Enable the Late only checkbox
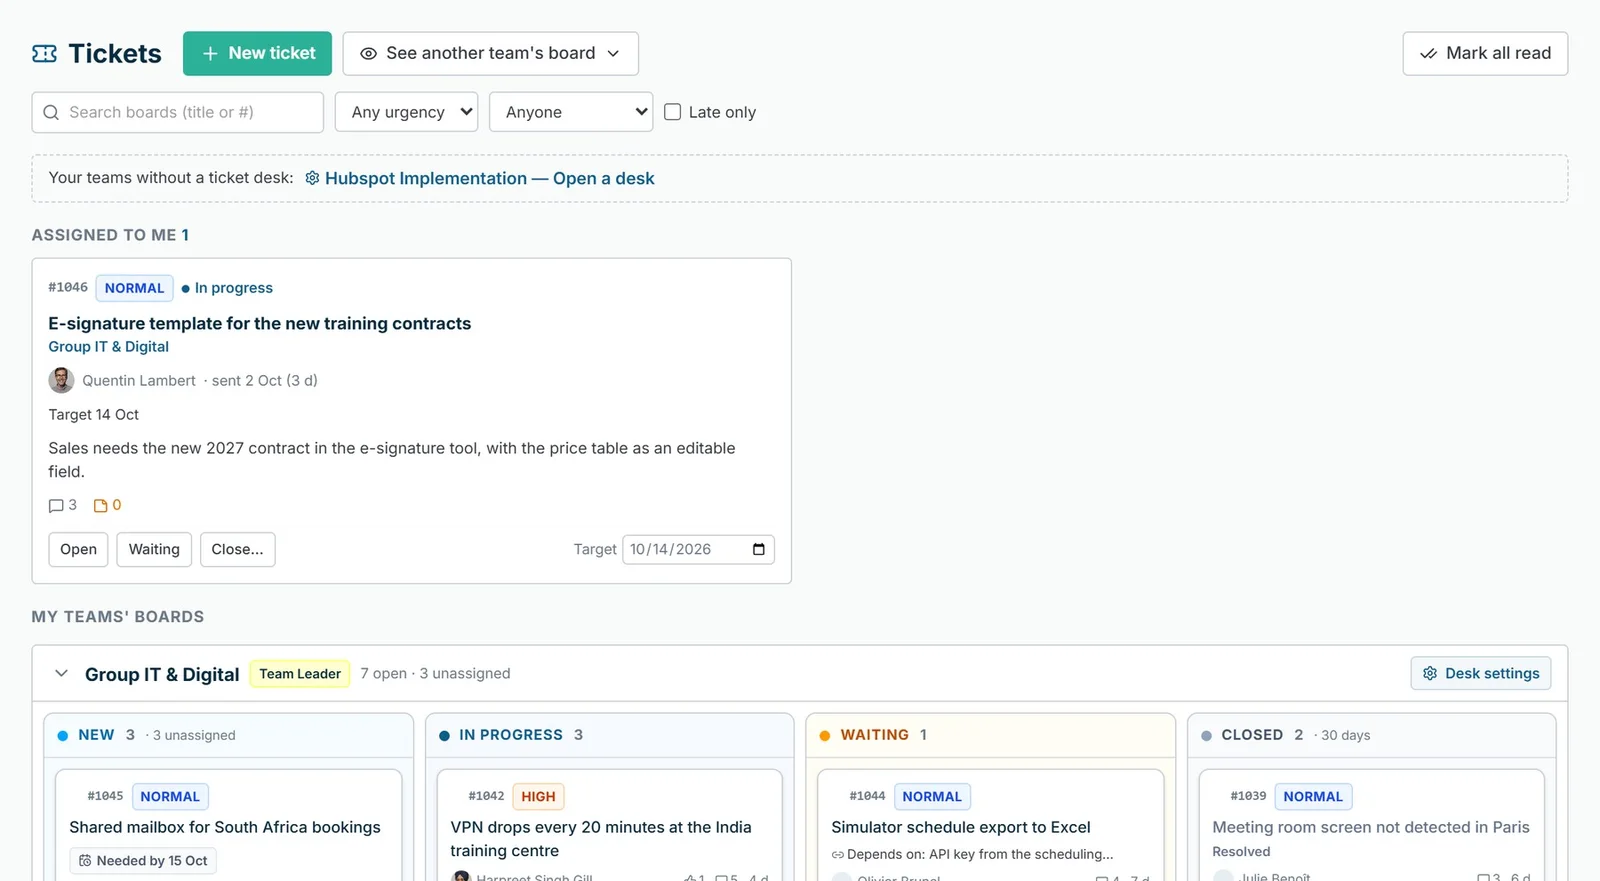 tap(673, 112)
